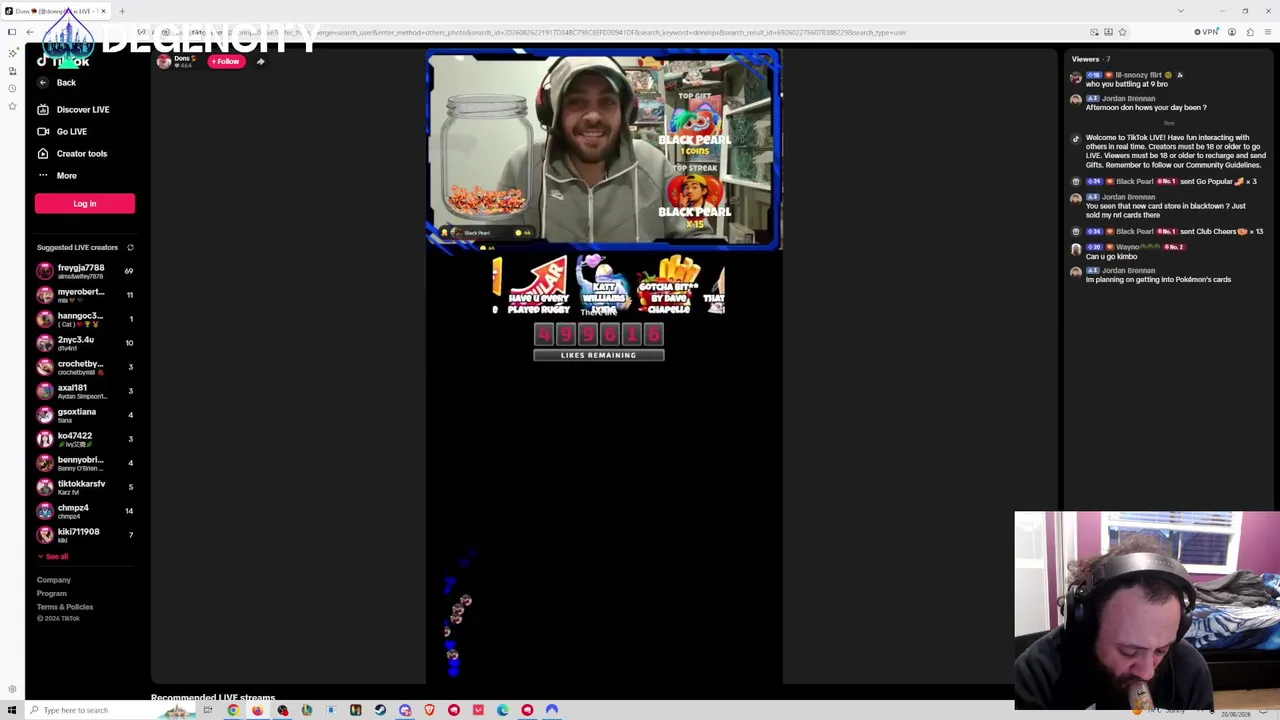1280x720 pixels.
Task: Click the red Log in button
Action: tap(85, 204)
